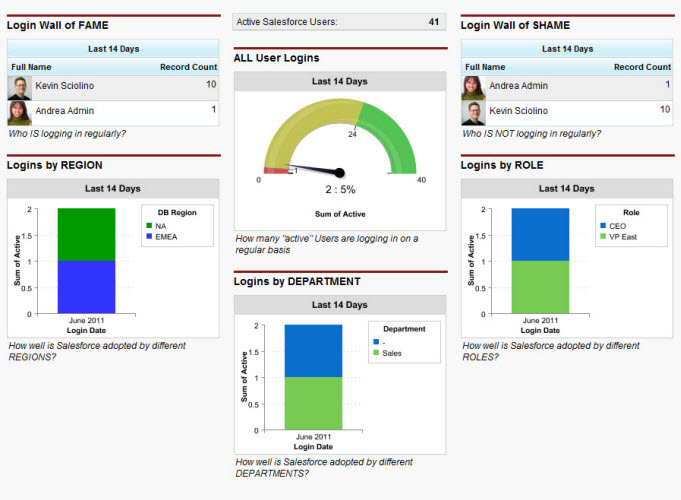Click Last 14 Days header above the gauge
This screenshot has height=500, width=681.
pyautogui.click(x=340, y=81)
